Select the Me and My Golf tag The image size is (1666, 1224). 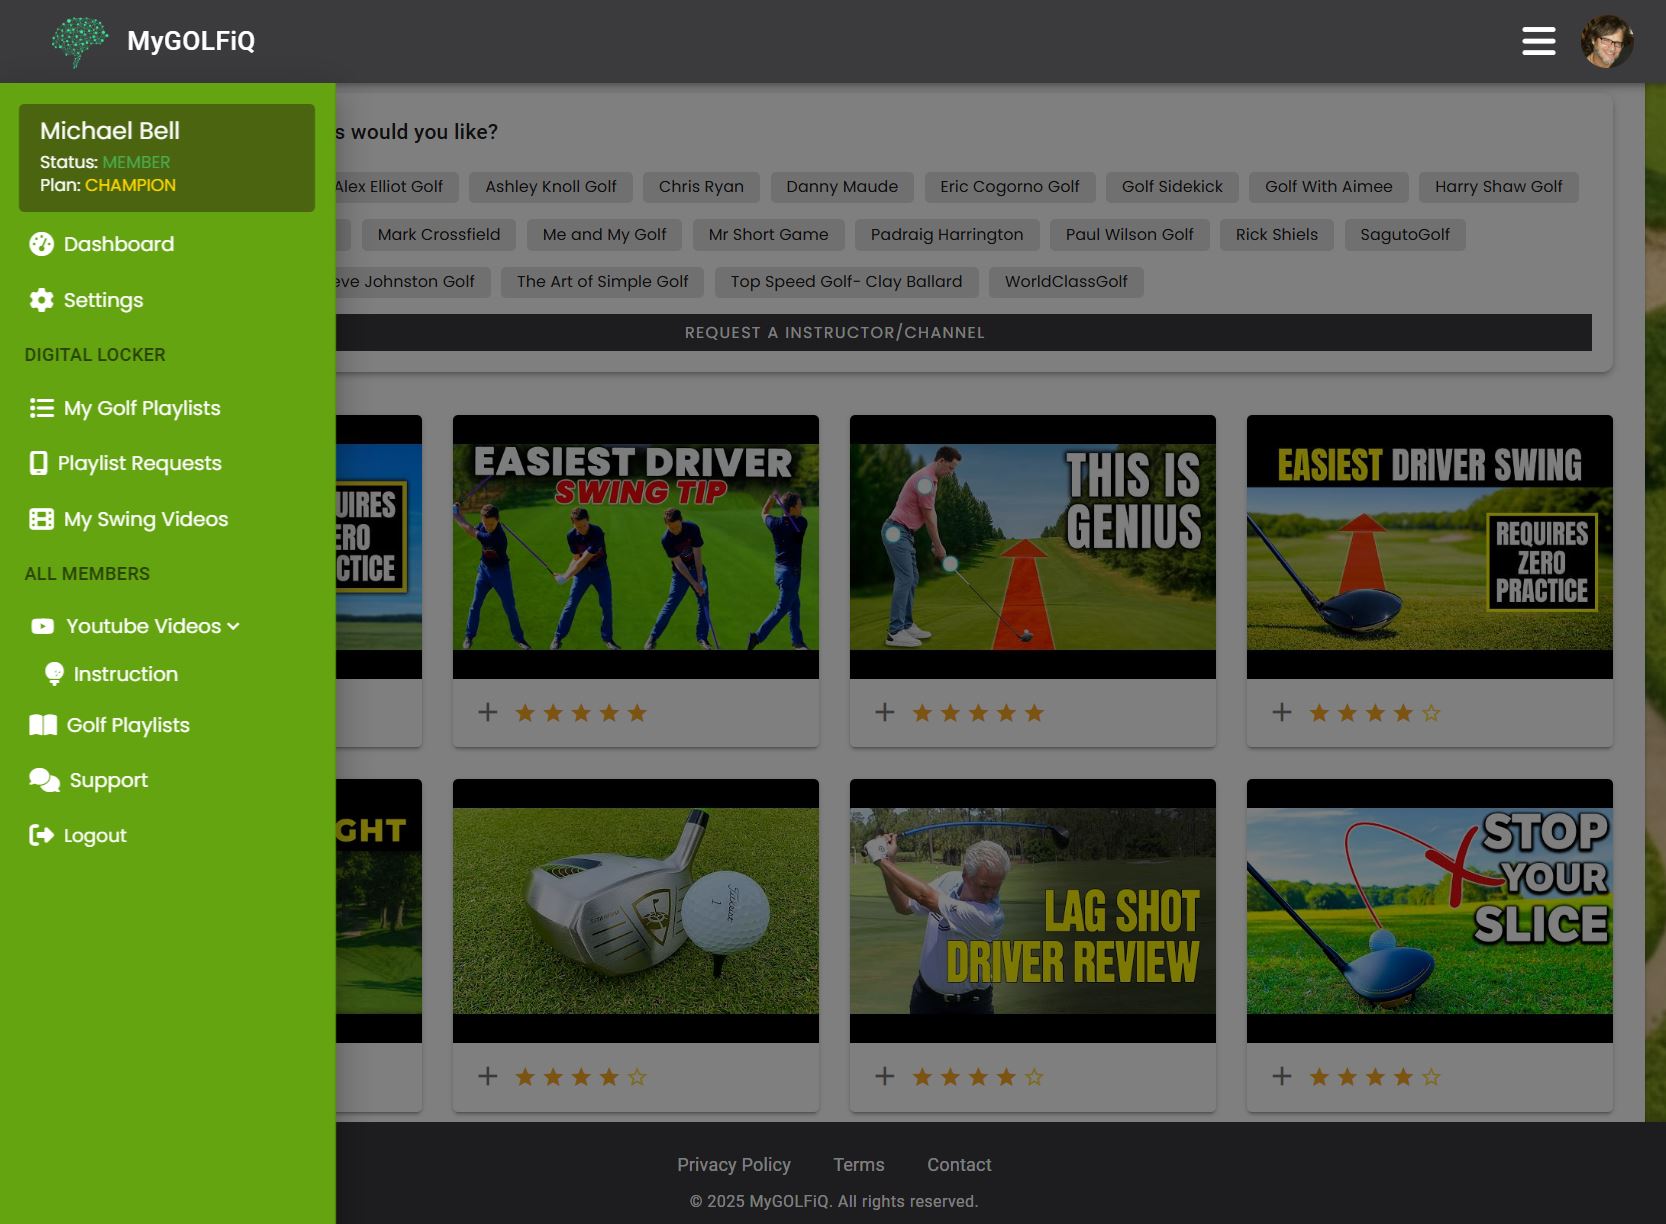605,235
